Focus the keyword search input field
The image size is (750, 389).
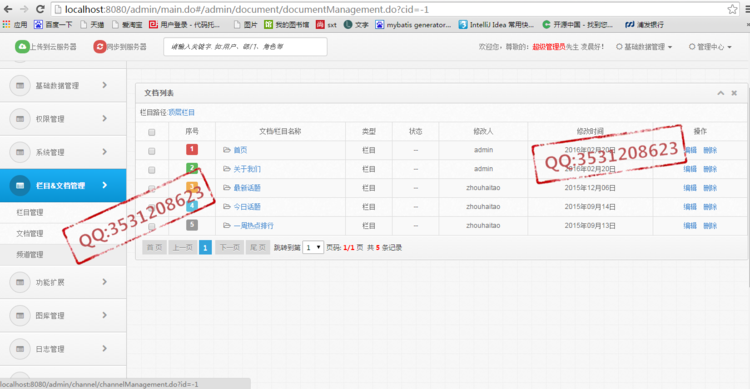245,47
